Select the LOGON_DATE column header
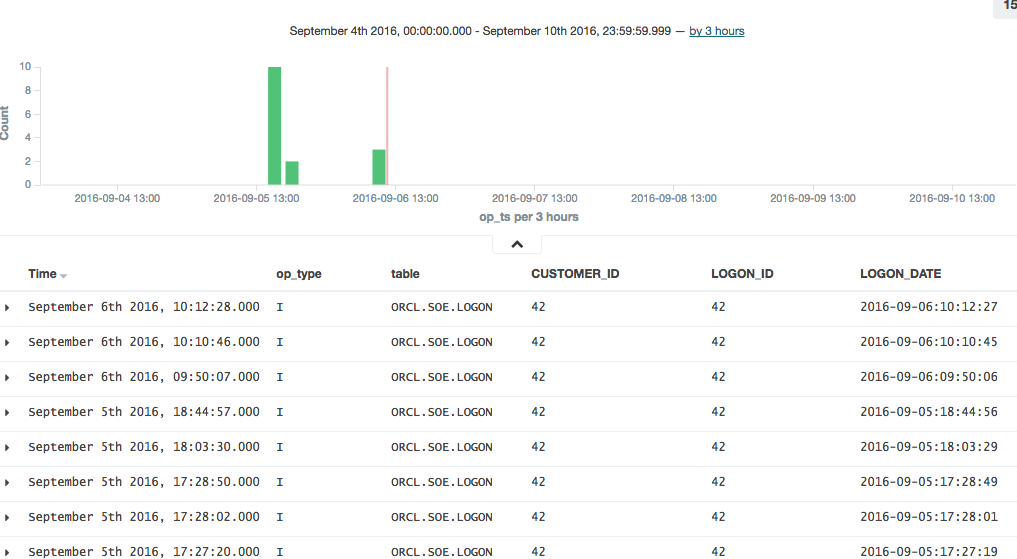The width and height of the screenshot is (1017, 559). 900,274
